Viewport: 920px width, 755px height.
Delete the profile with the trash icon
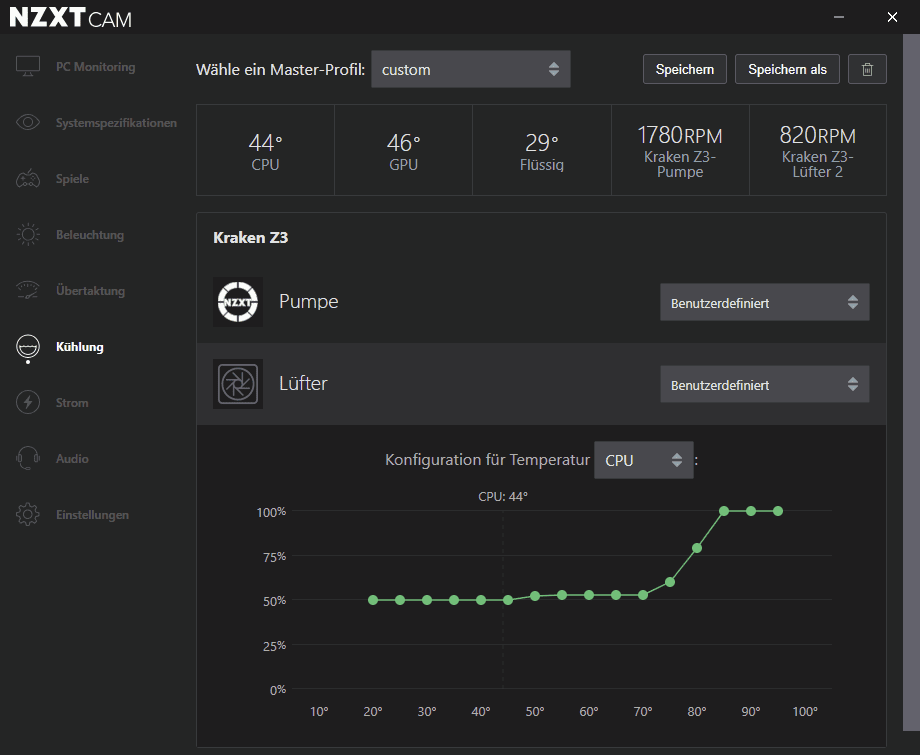[x=867, y=69]
